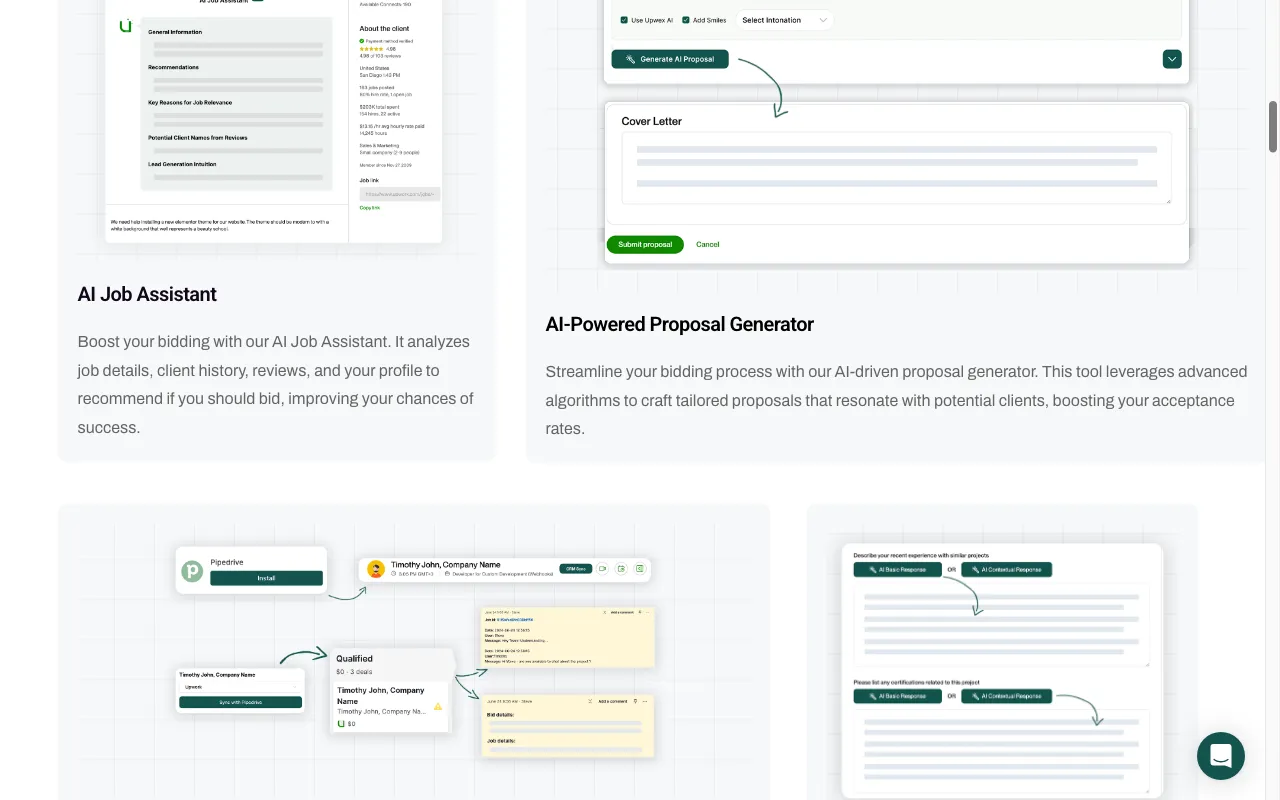Click the Upwex logo in AI Job Assistant
The width and height of the screenshot is (1280, 800).
click(125, 26)
